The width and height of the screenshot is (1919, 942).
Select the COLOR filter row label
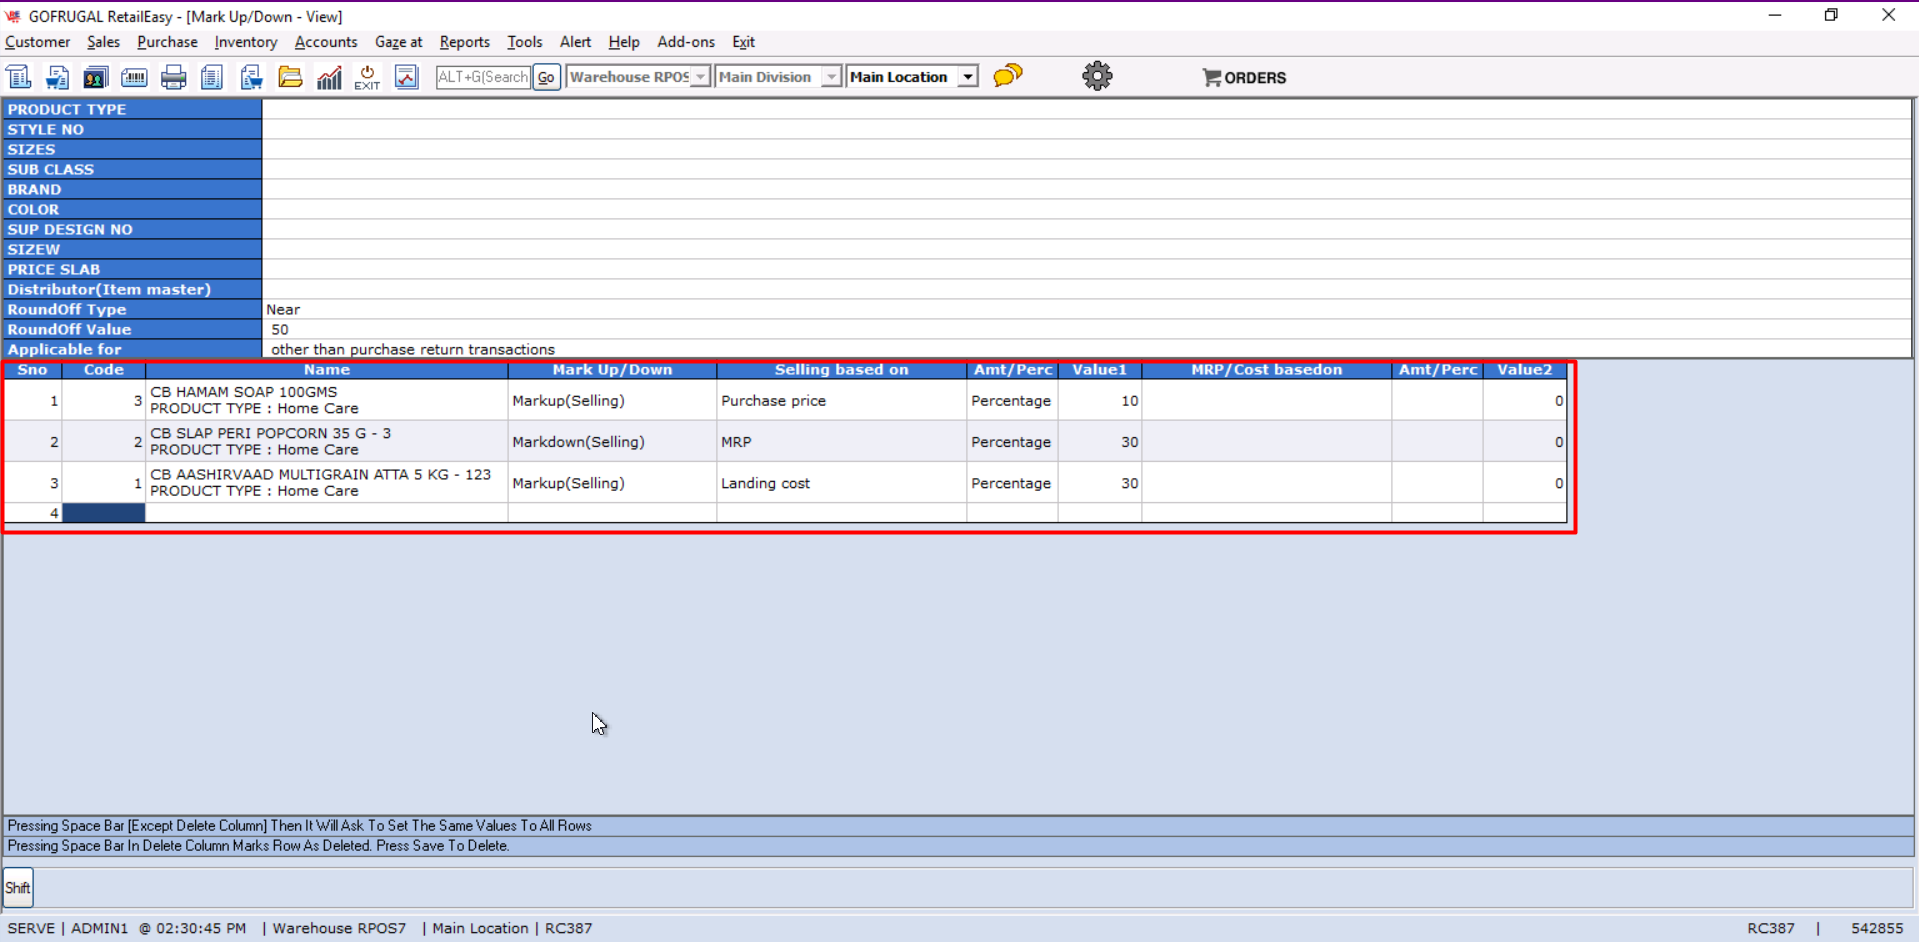[132, 209]
